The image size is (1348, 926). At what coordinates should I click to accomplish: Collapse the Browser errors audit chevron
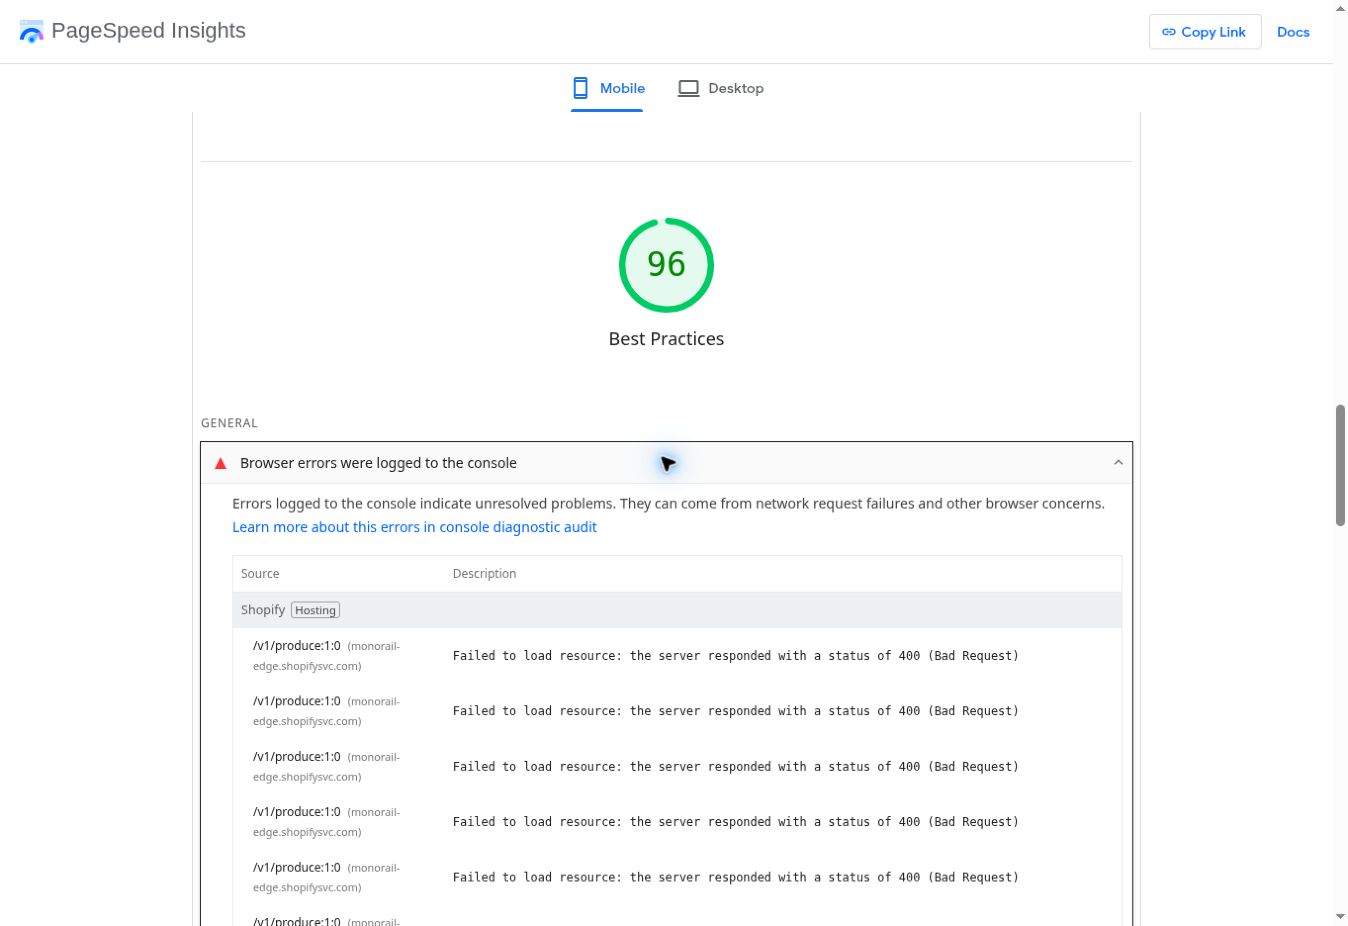click(x=1118, y=463)
